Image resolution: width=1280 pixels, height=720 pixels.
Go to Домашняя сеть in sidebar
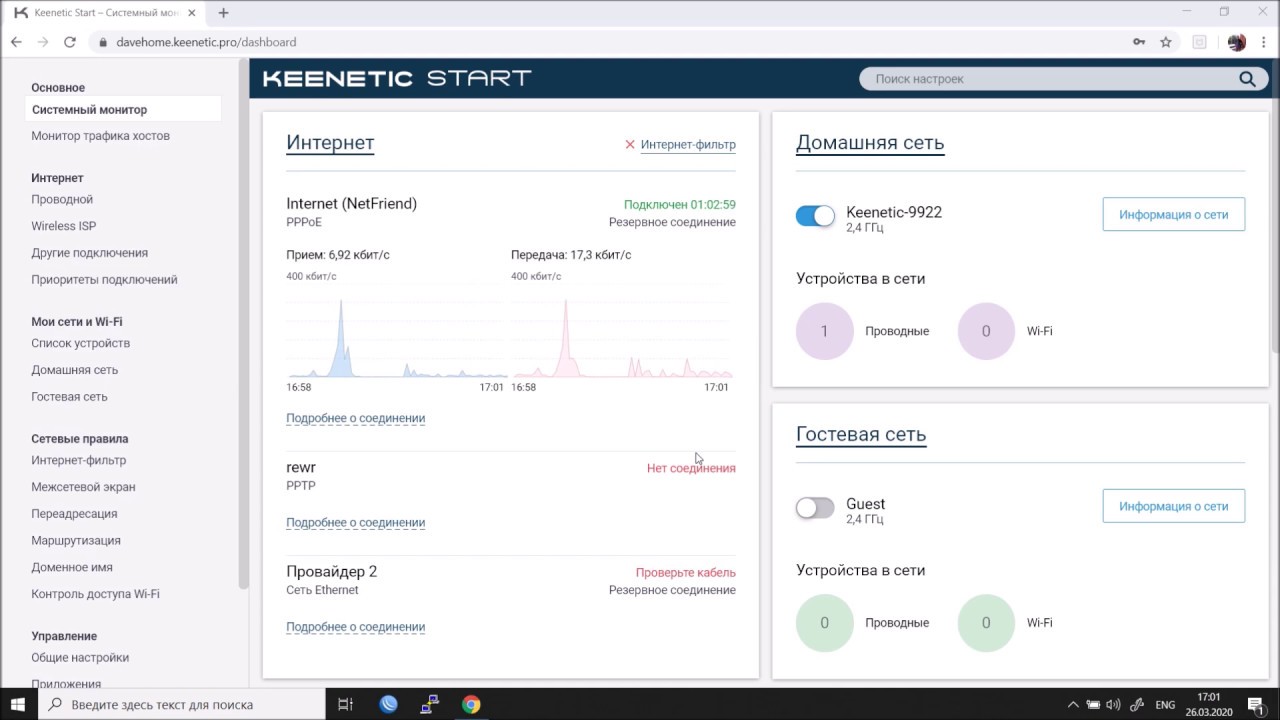pyautogui.click(x=74, y=370)
